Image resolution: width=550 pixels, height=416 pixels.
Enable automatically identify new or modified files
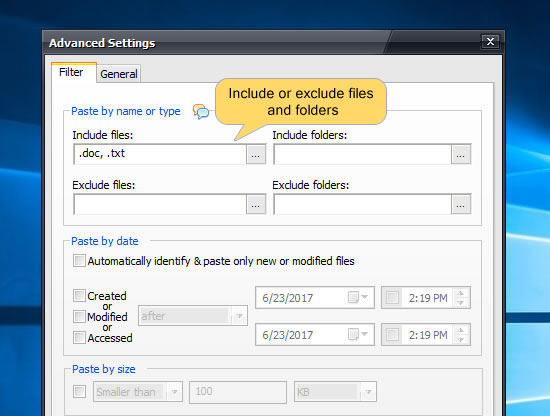[x=79, y=261]
